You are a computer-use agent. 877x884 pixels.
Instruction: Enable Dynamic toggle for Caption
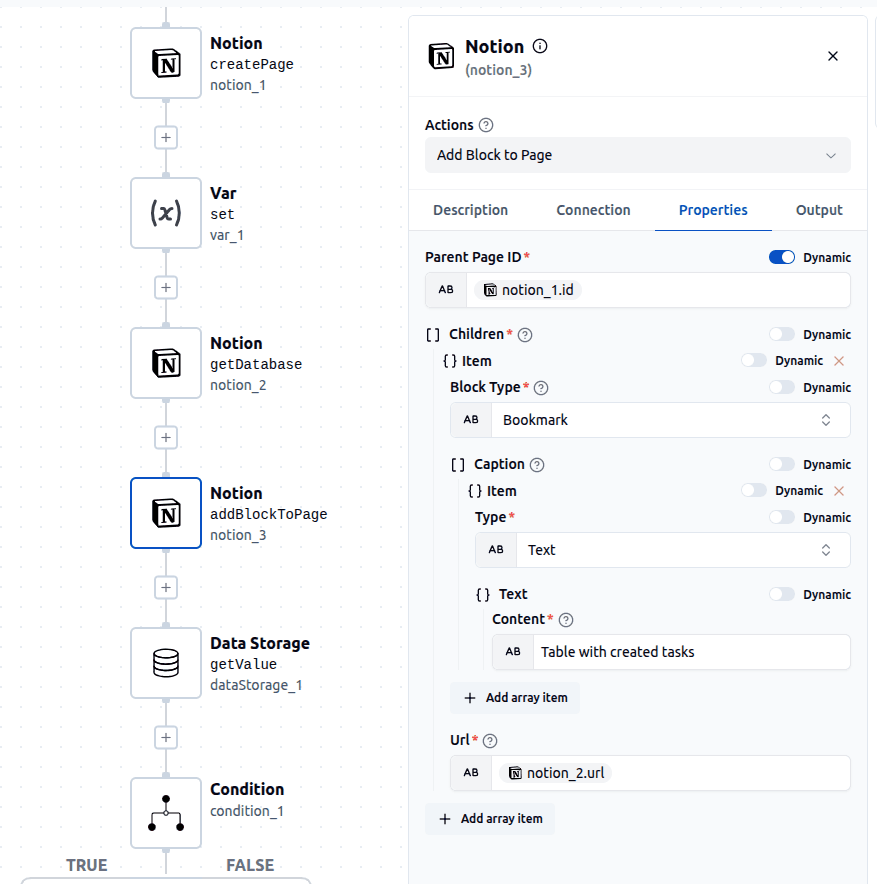pyautogui.click(x=782, y=465)
